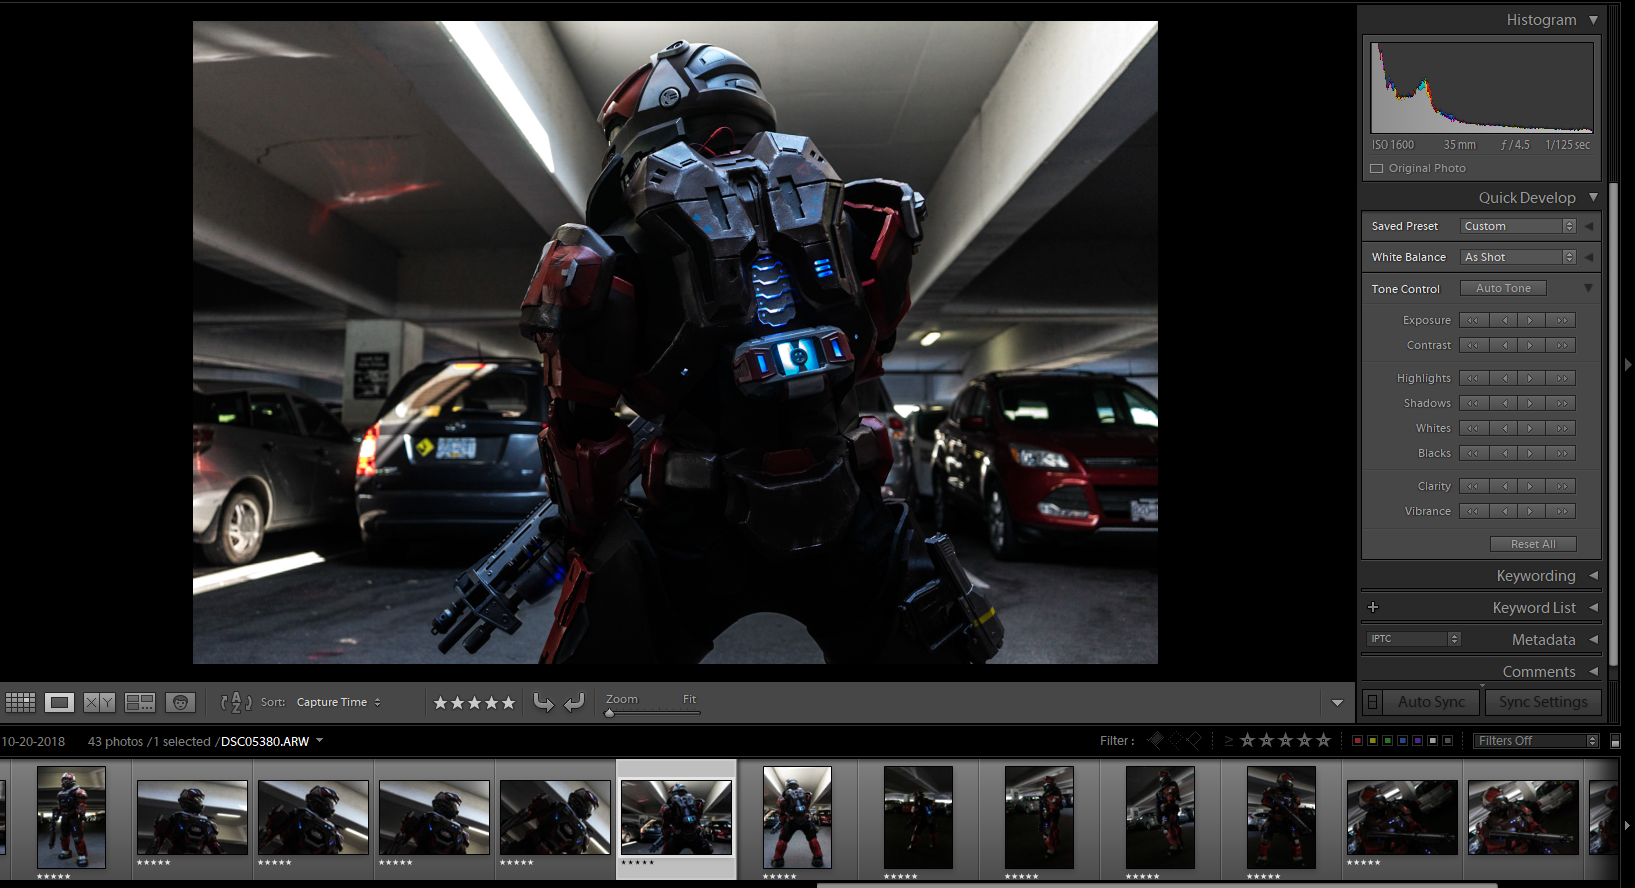Decrease Whites by large step
1635x888 pixels.
[x=1473, y=428]
